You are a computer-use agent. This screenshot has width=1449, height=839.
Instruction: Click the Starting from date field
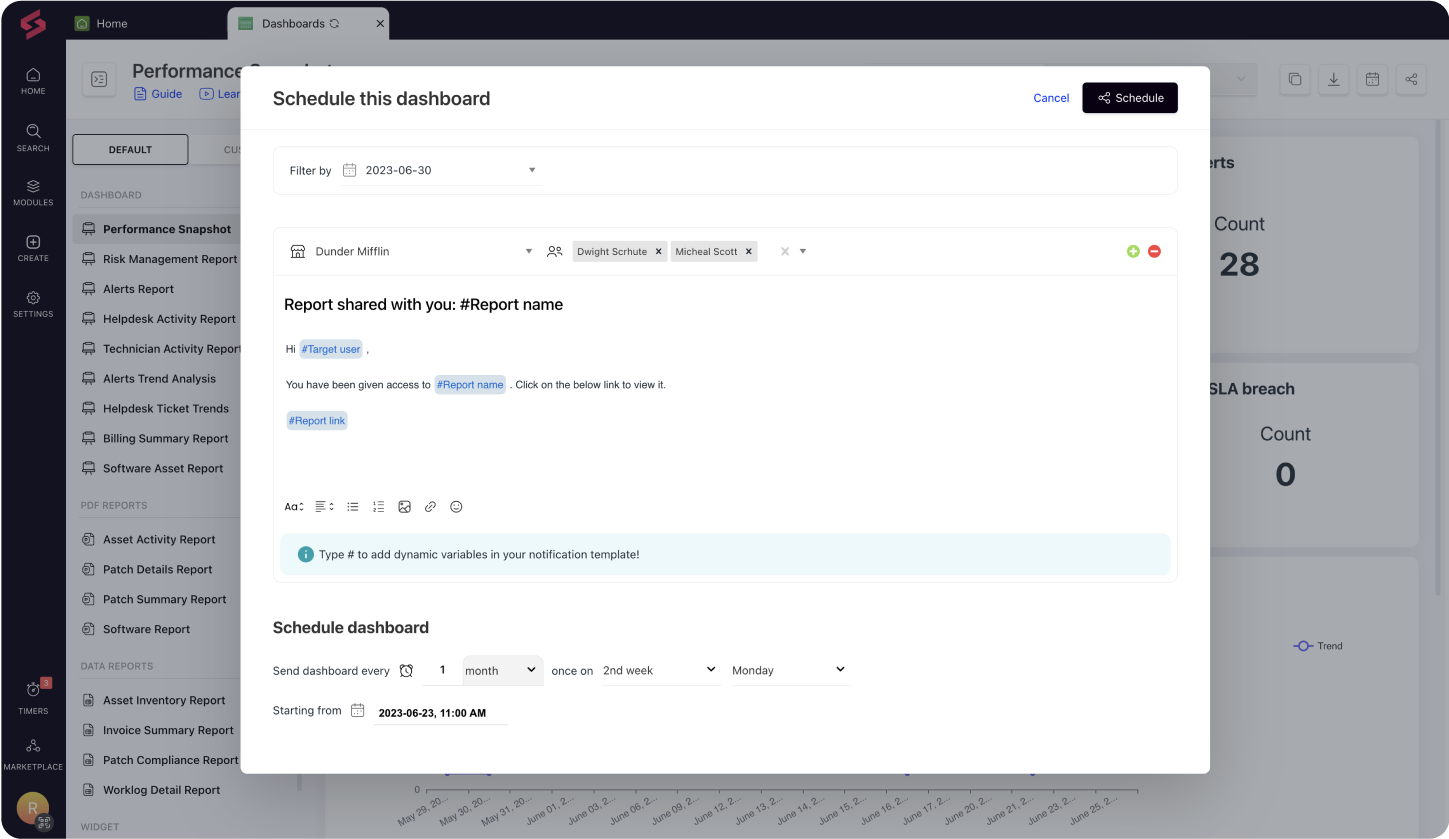432,712
